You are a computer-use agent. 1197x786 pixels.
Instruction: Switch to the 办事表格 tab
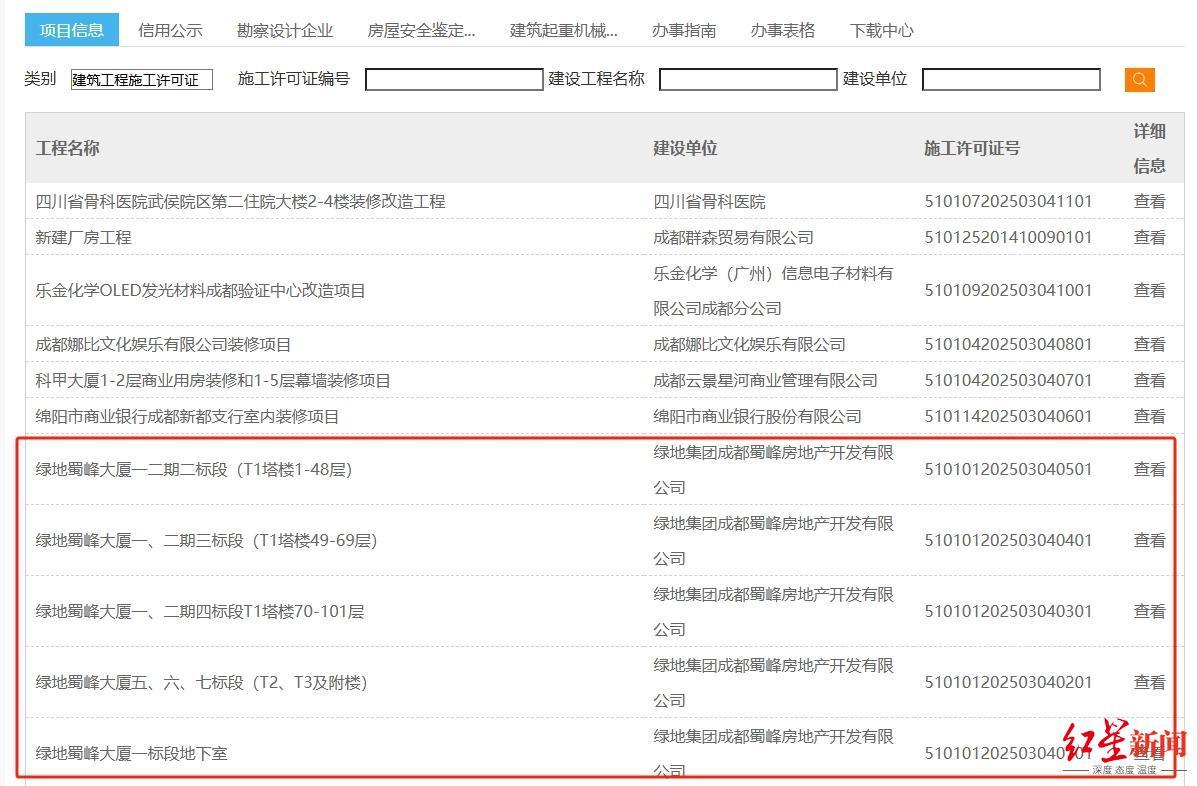point(782,31)
